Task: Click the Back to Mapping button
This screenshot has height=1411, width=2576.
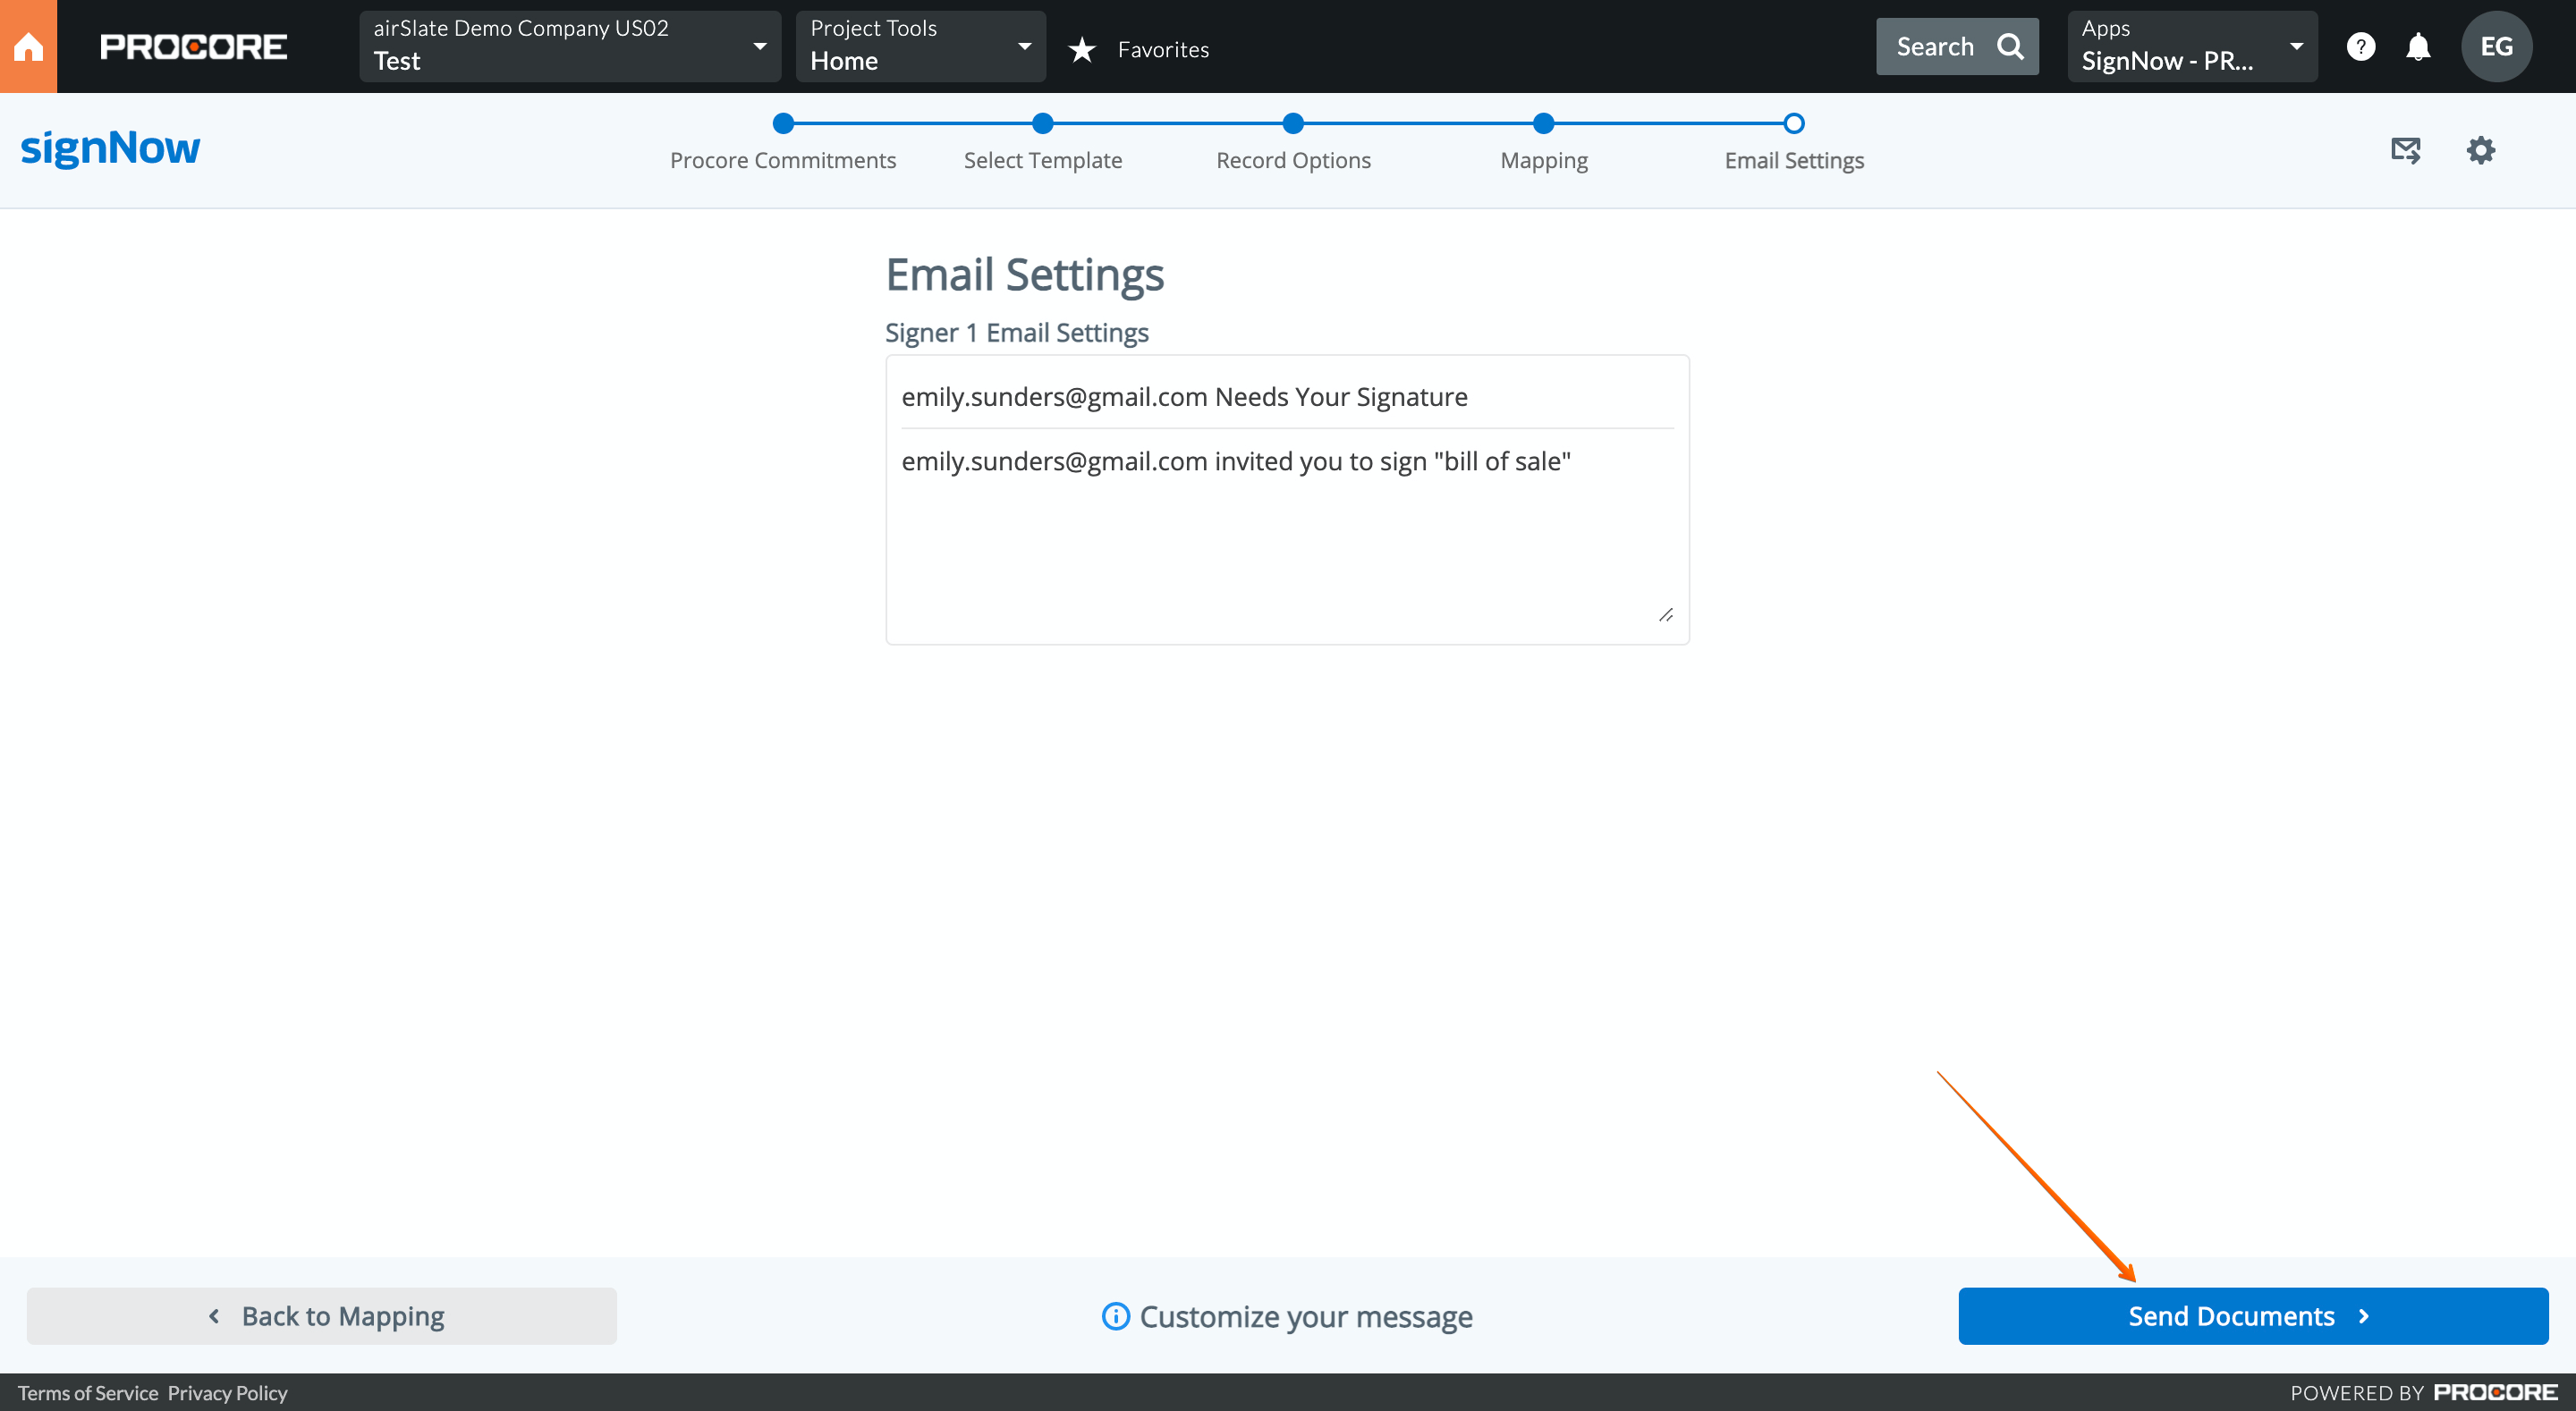Action: [x=322, y=1316]
